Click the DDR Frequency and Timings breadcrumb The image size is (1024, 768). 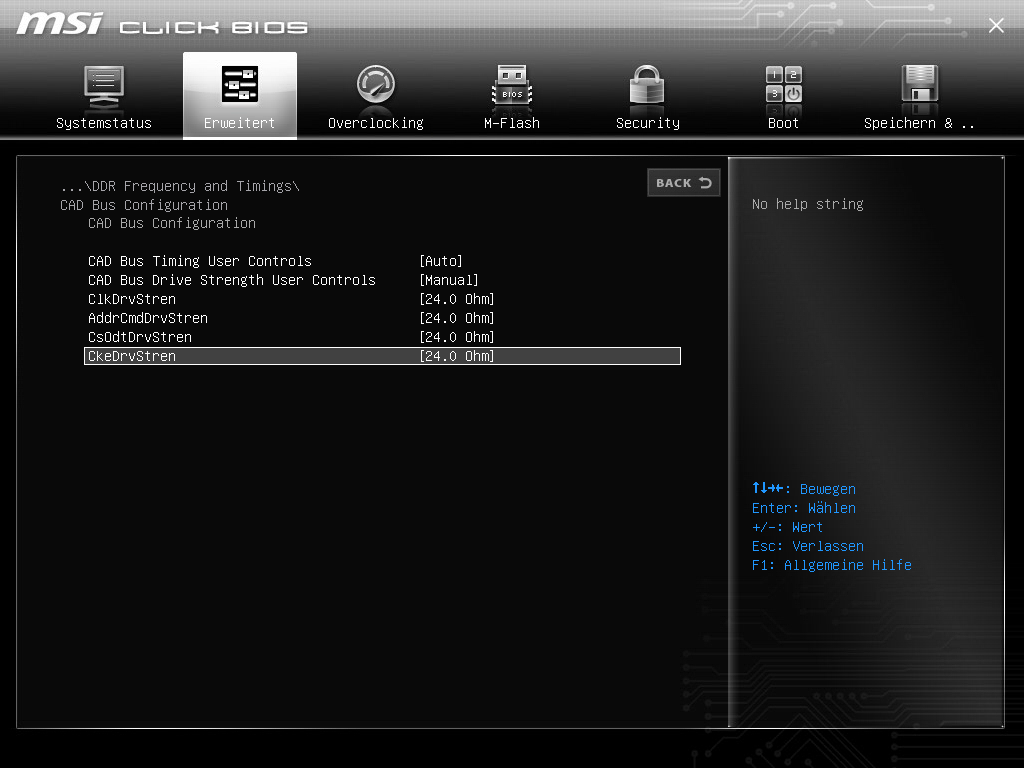[180, 186]
